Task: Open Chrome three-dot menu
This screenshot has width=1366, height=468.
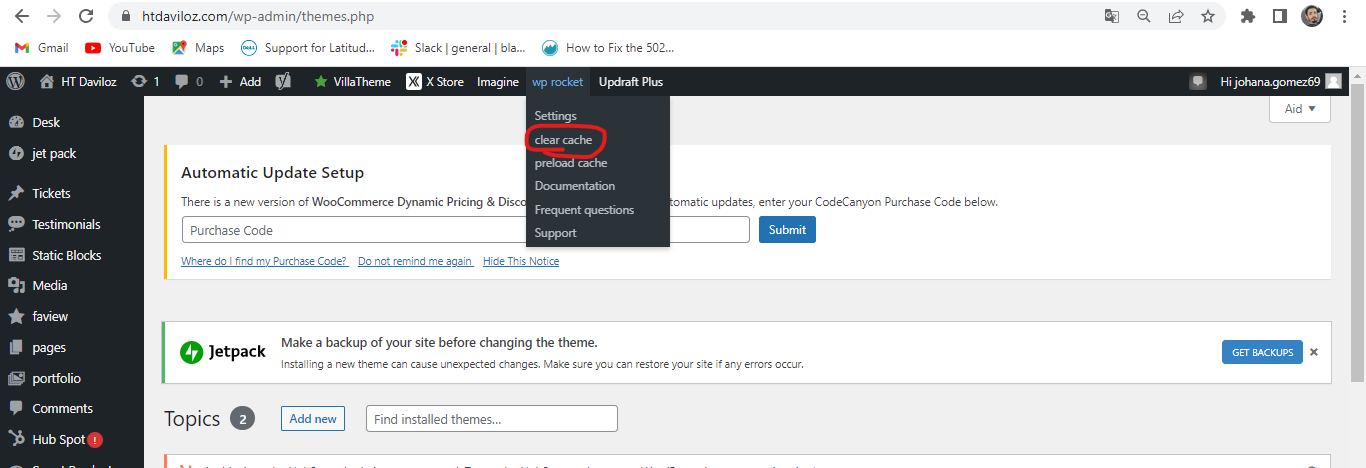Action: tap(1345, 16)
